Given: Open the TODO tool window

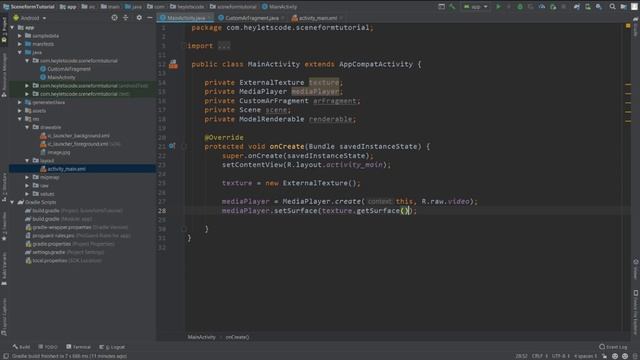Looking at the screenshot, I should coord(48,347).
